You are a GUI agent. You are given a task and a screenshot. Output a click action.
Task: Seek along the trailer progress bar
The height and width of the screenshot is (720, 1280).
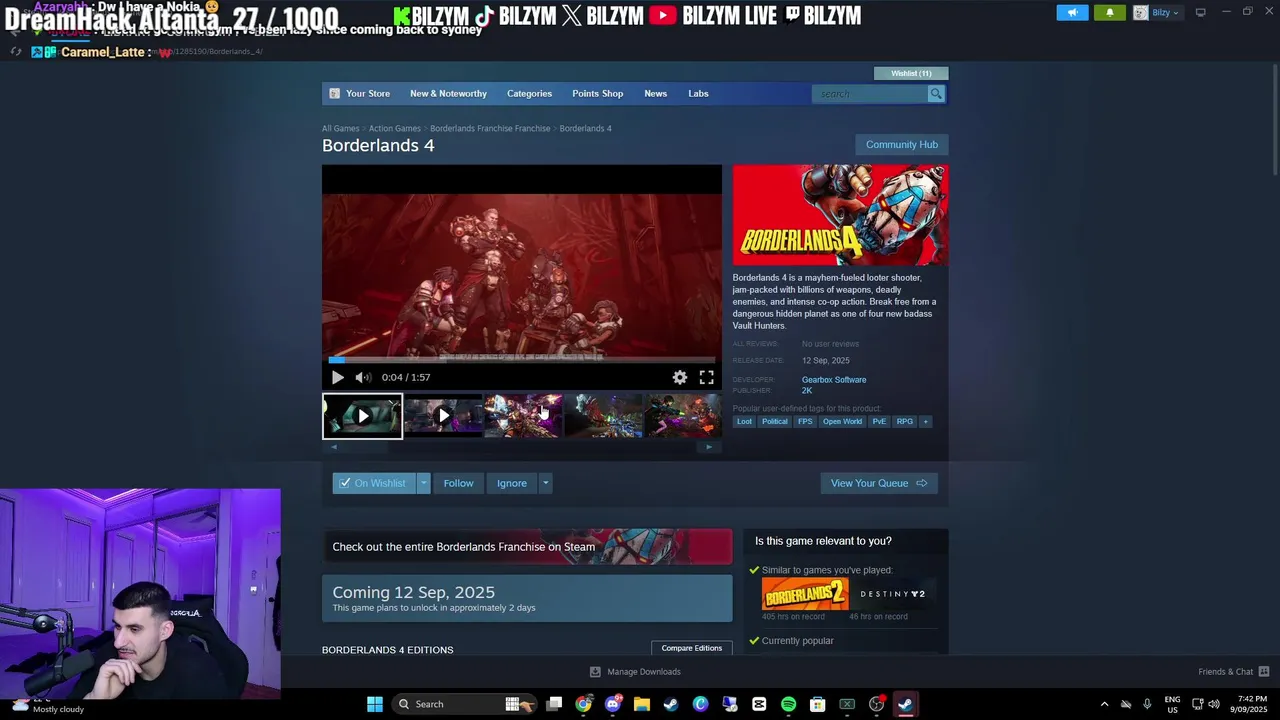pyautogui.click(x=522, y=359)
